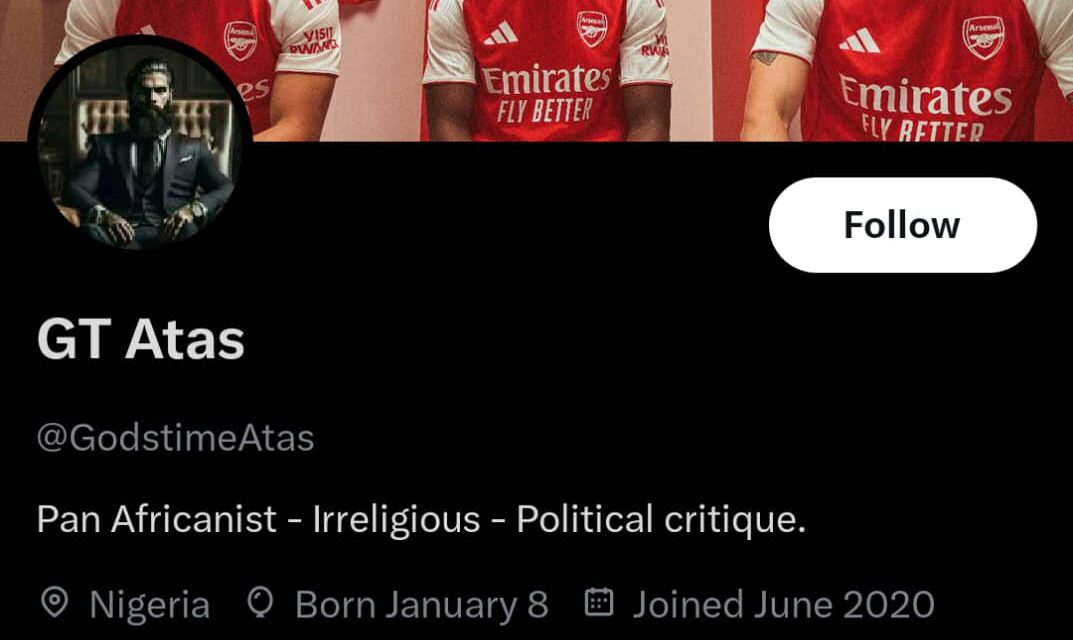The image size is (1073, 640).
Task: Click the adidas logo on right jersey
Action: click(859, 40)
